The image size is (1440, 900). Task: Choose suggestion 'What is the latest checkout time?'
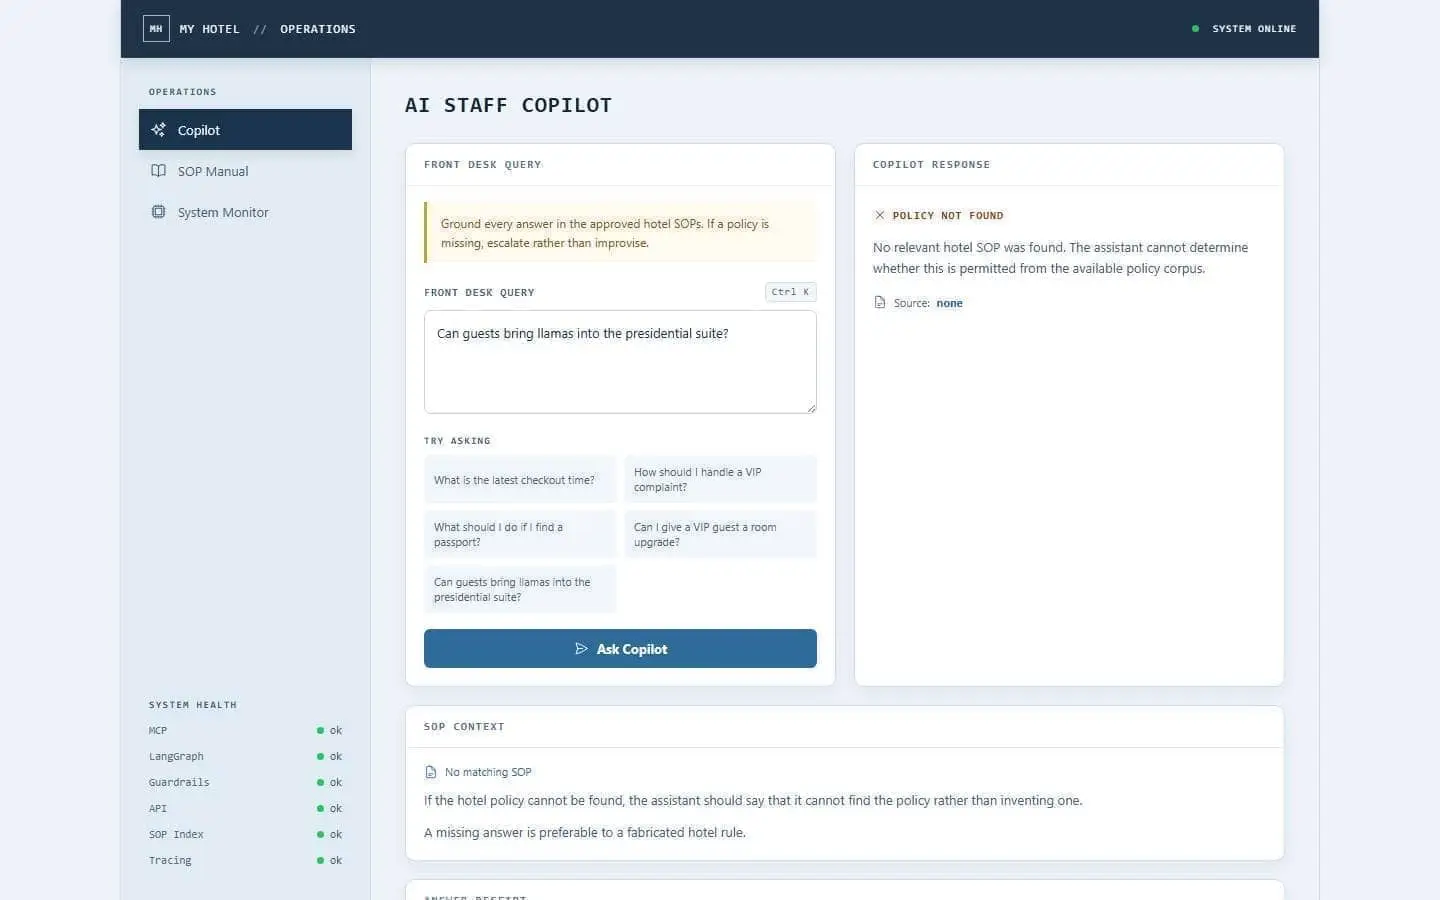(x=520, y=480)
